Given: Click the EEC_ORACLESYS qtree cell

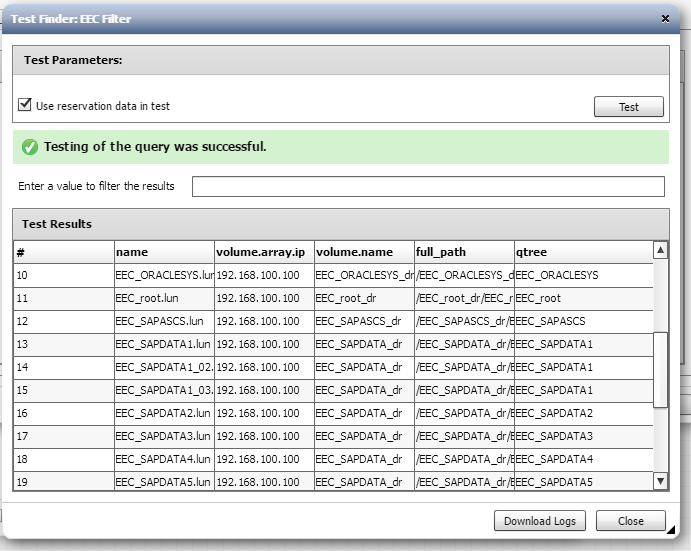Looking at the screenshot, I should pos(557,276).
